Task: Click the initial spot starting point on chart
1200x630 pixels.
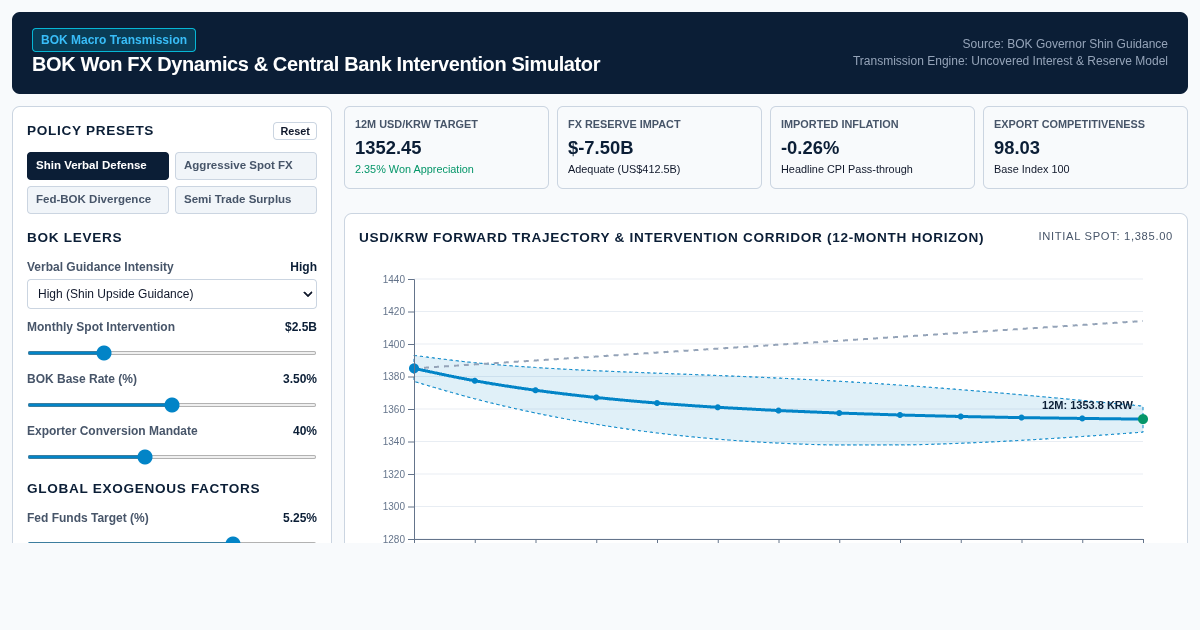Action: 414,368
